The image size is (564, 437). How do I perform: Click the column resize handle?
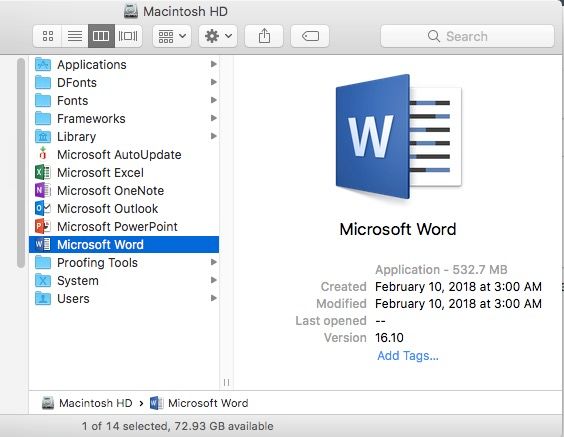226,382
